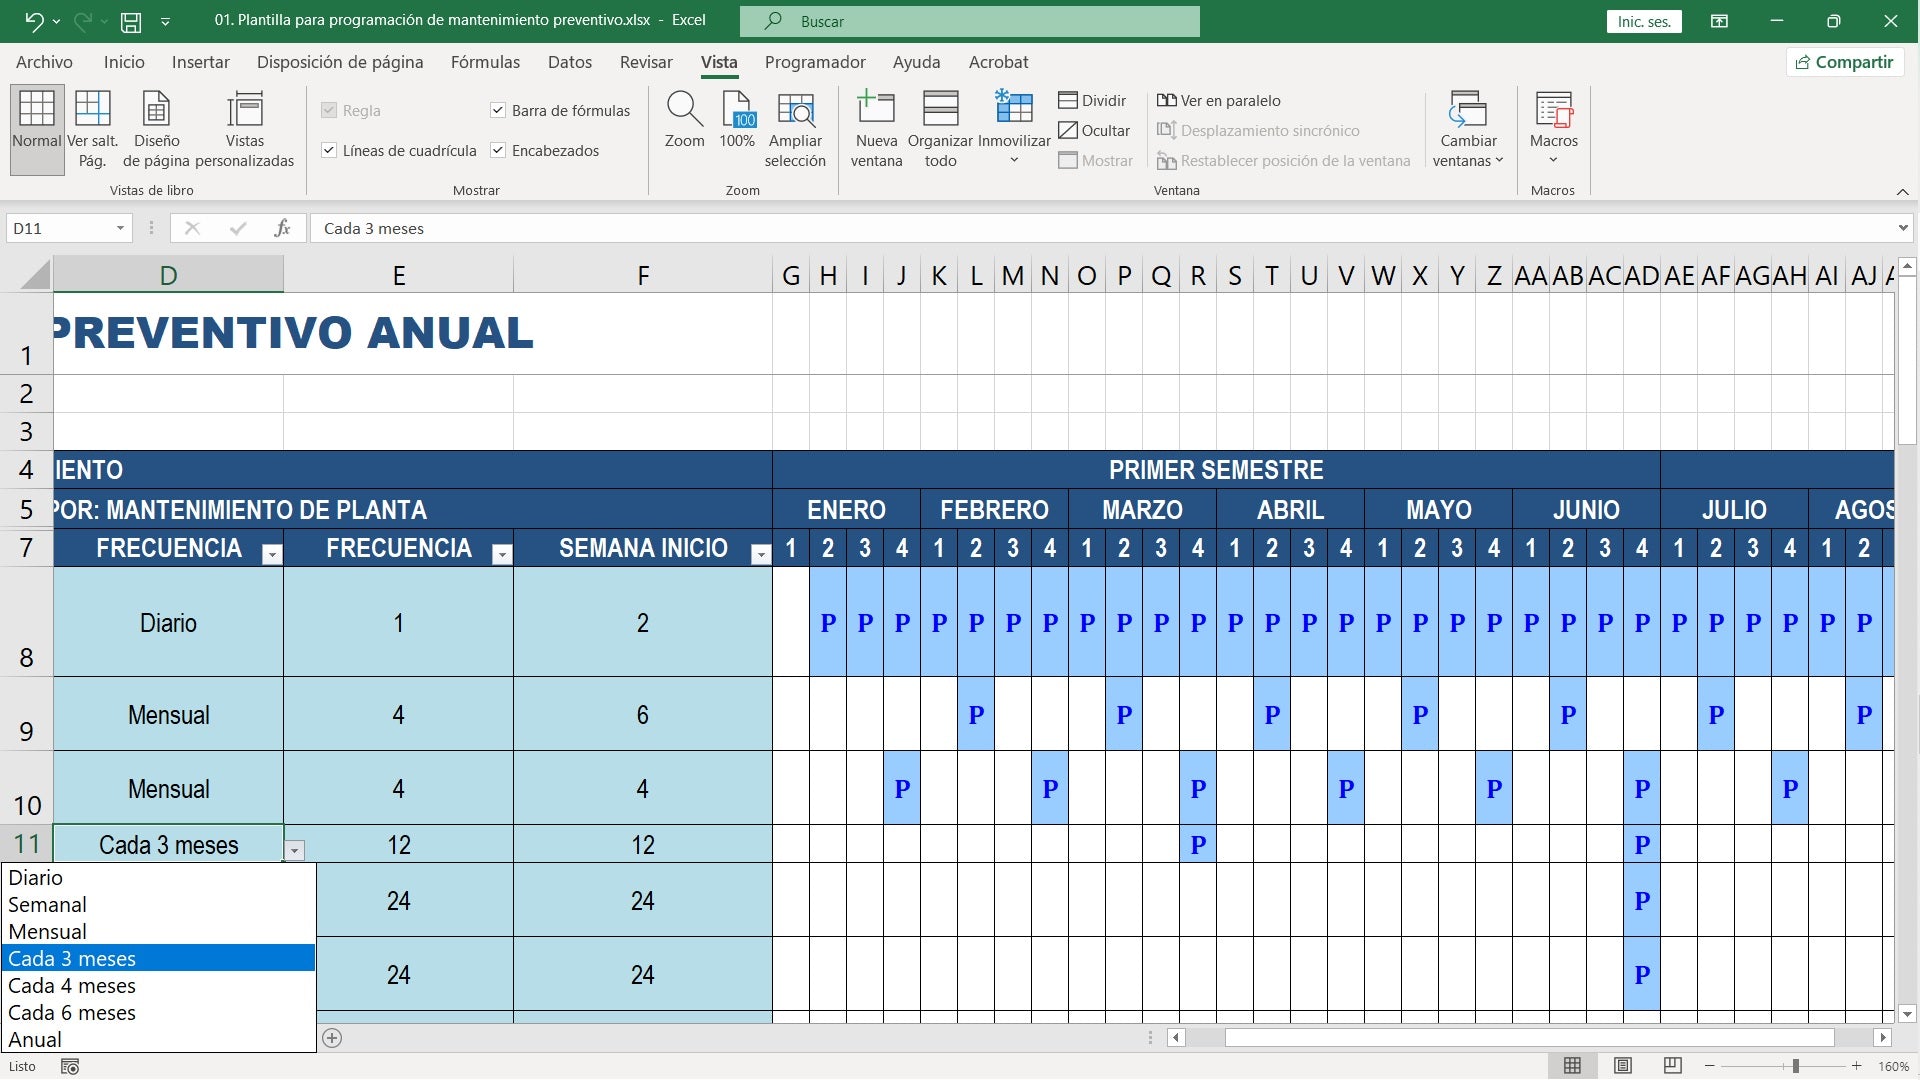1920x1080 pixels.
Task: Select Page Break preview in status bar
Action: (x=1672, y=1066)
